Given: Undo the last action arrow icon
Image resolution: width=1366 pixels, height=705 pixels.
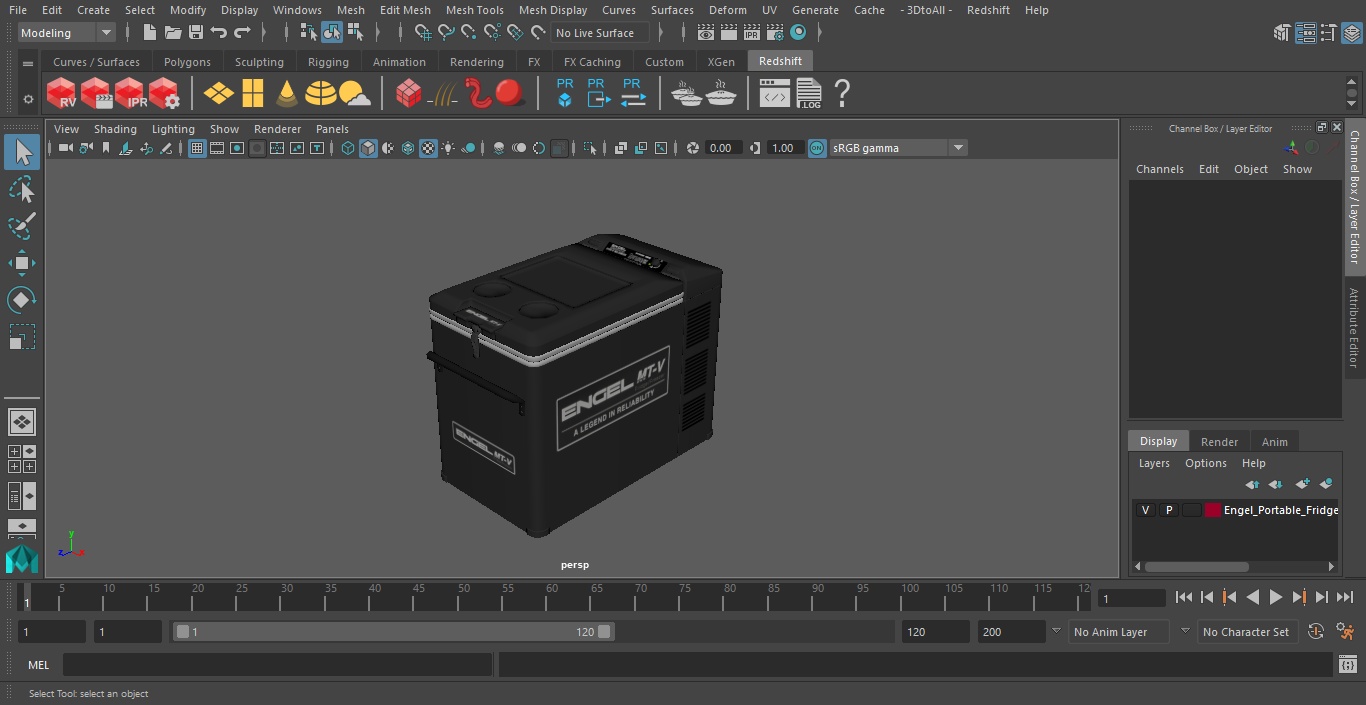Looking at the screenshot, I should pos(218,33).
